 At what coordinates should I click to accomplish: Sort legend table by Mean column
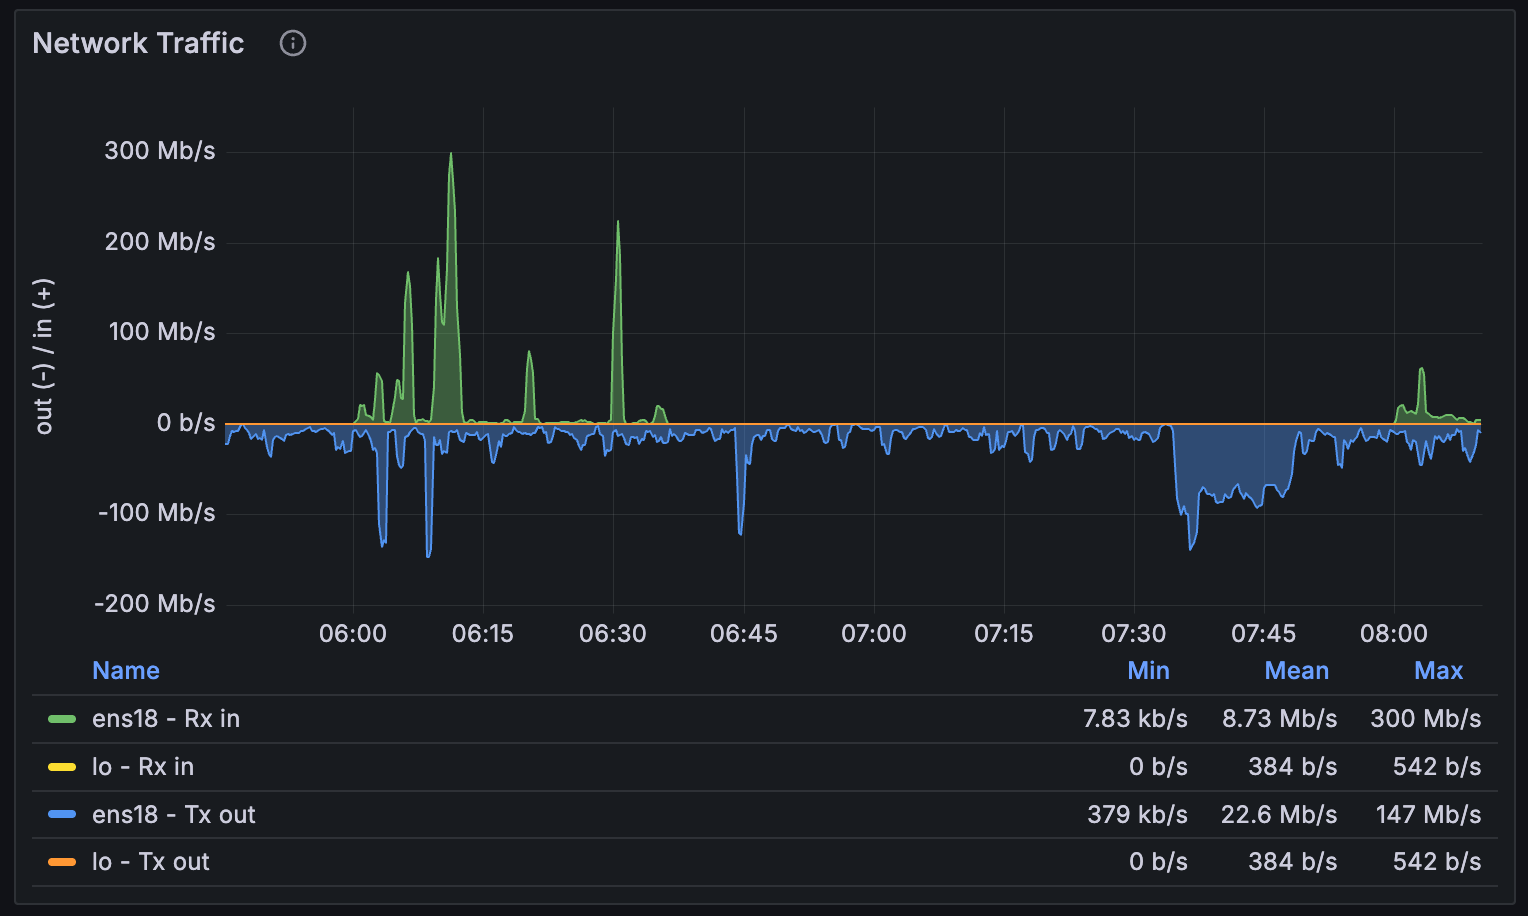1296,670
